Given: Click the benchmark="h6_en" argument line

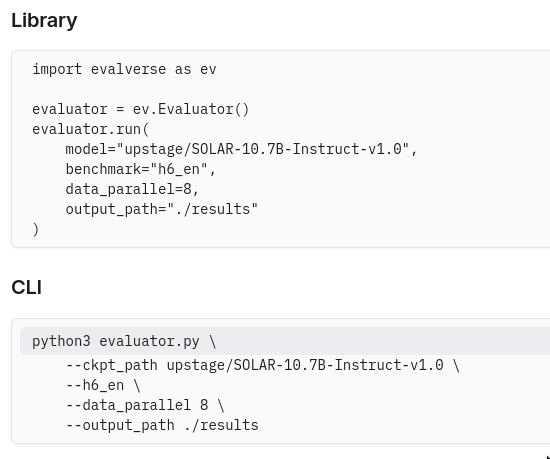Looking at the screenshot, I should 141,169.
